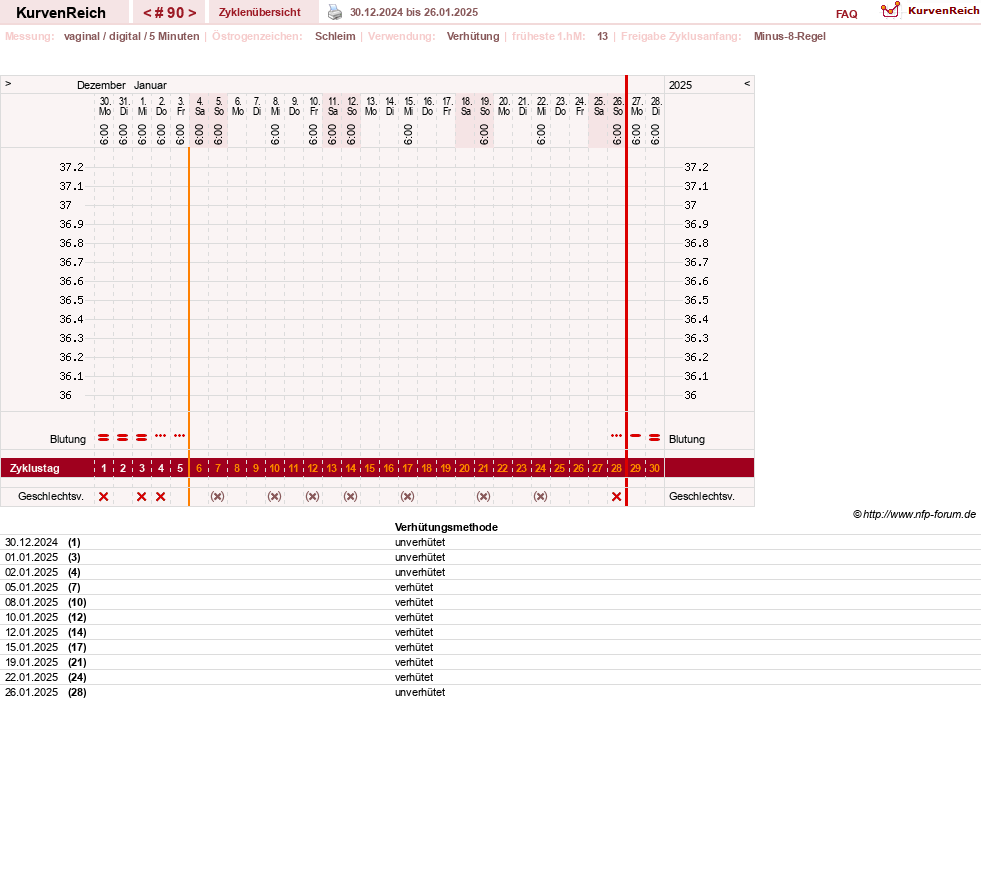The height and width of the screenshot is (886, 981).
Task: Click the spotting dots on cycle day 4
Action: 161,435
